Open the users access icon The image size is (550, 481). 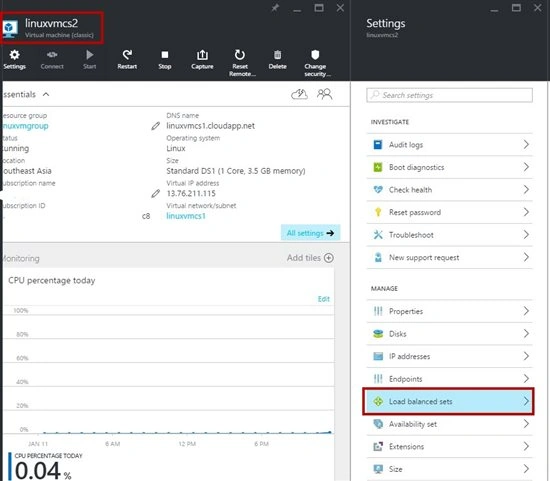pos(324,94)
